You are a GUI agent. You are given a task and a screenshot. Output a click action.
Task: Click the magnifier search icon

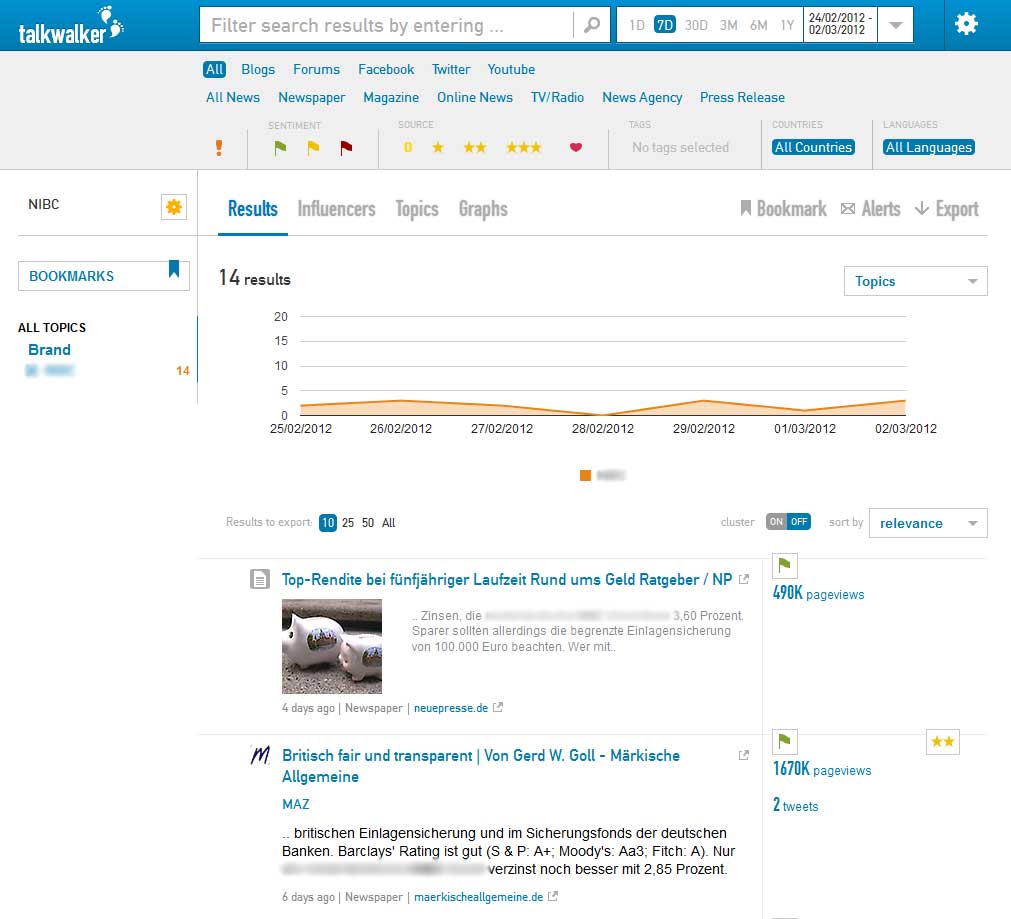tap(592, 26)
